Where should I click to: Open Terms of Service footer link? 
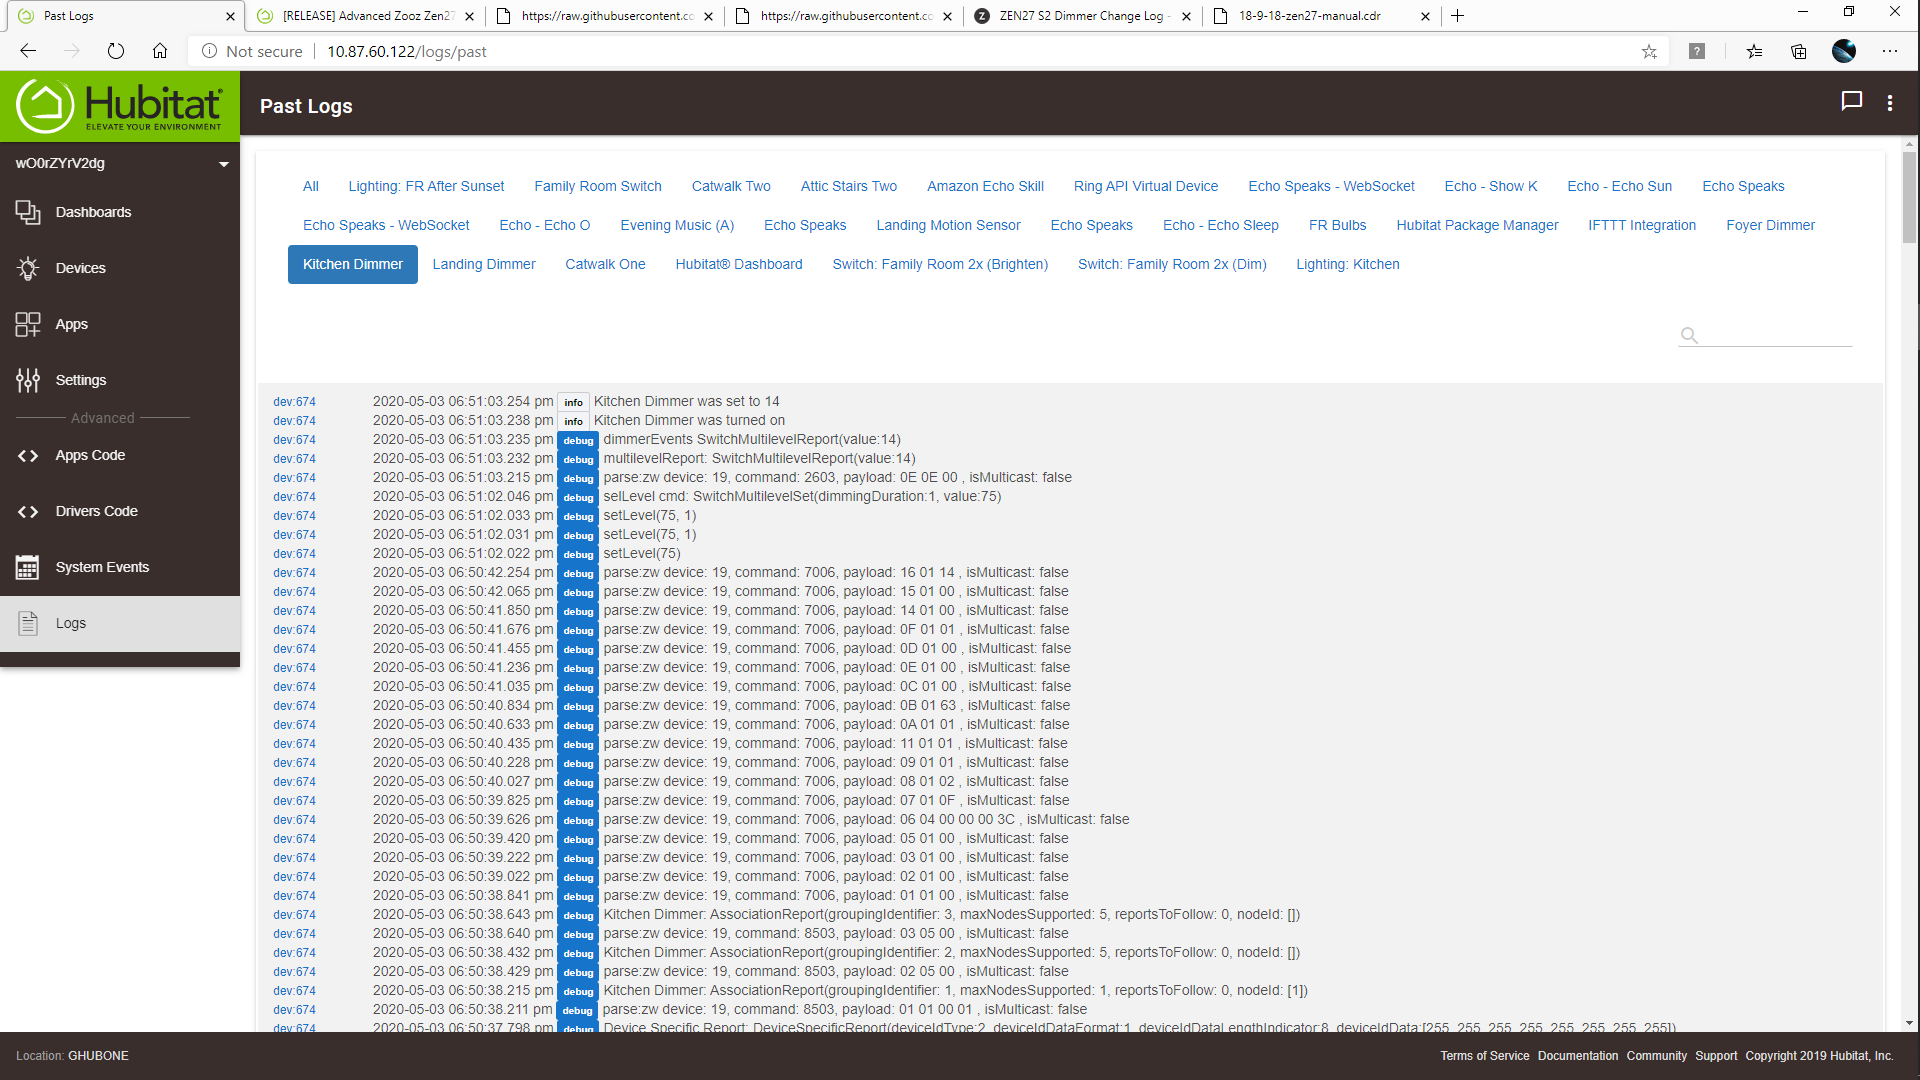coord(1485,1056)
